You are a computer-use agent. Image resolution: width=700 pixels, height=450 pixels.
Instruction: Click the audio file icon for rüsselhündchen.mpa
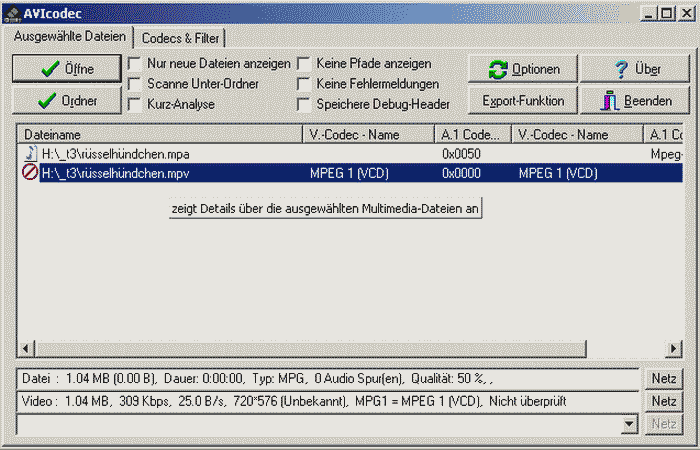(30, 154)
